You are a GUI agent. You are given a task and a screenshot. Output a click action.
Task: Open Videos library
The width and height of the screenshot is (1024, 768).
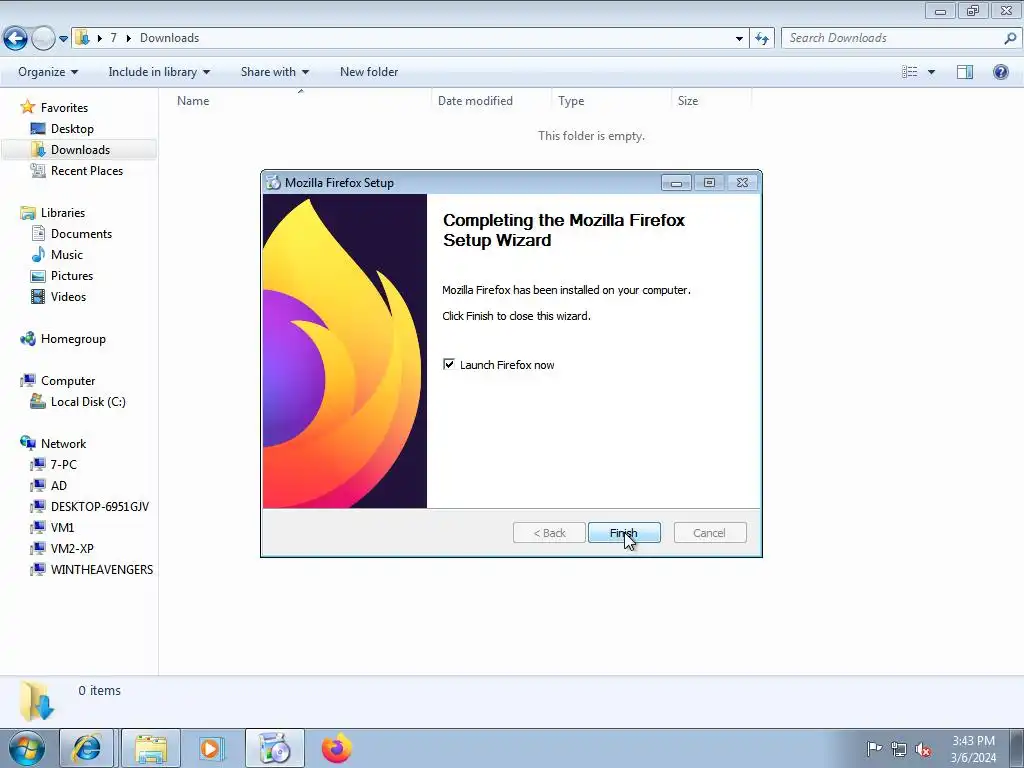68,296
